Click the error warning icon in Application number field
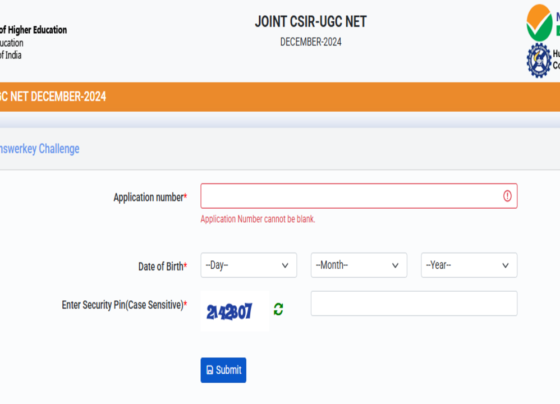Viewport: 560px width, 404px height. (507, 196)
